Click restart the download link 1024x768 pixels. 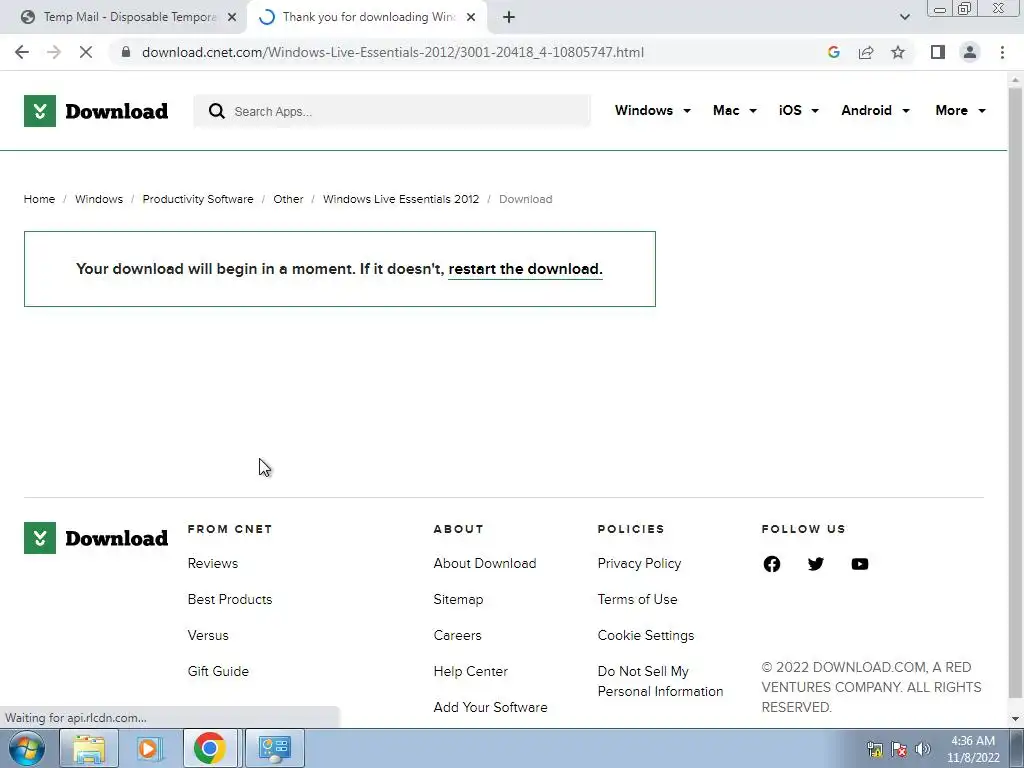point(525,269)
